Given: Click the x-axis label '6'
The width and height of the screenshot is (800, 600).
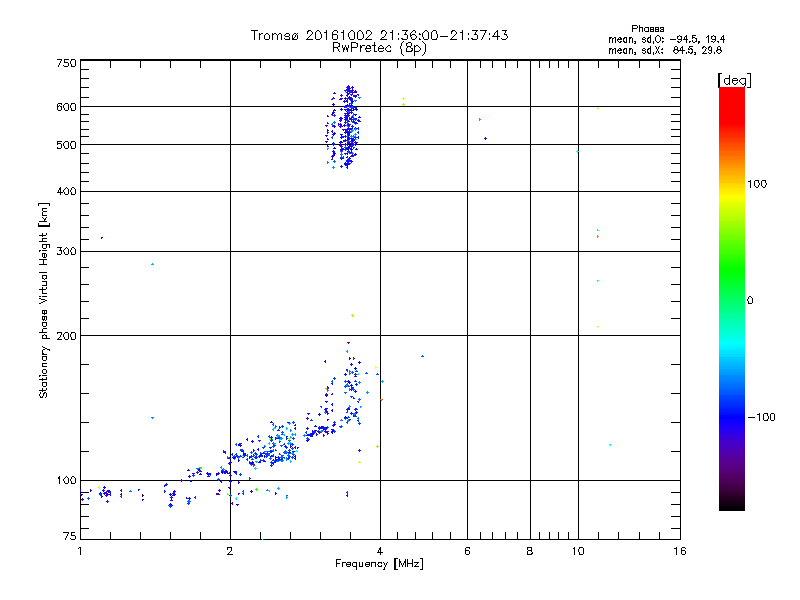Looking at the screenshot, I should [x=467, y=551].
